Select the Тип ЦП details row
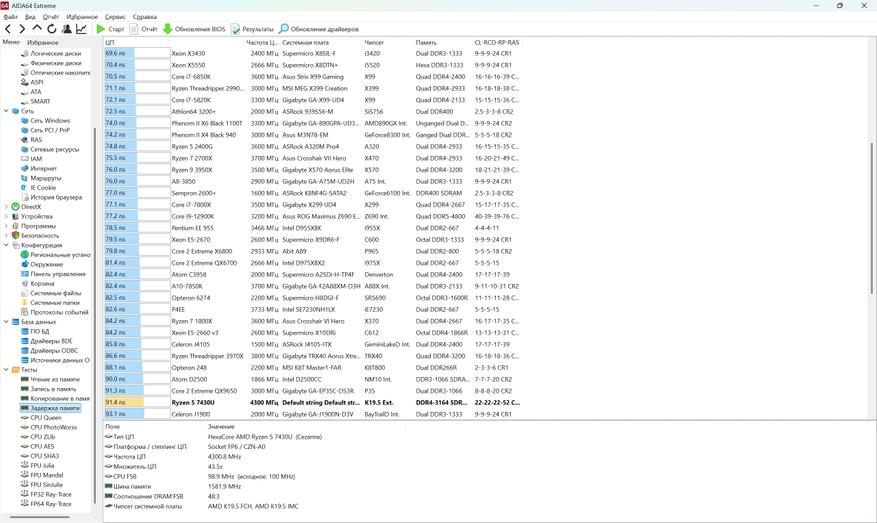 click(x=213, y=437)
